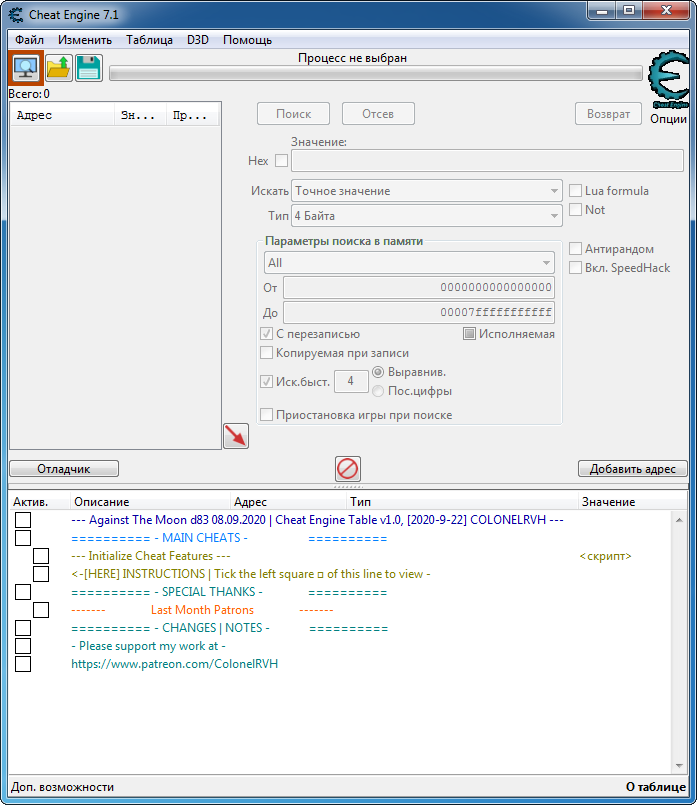Toggle the Not checkbox
697x805 pixels.
[x=575, y=209]
